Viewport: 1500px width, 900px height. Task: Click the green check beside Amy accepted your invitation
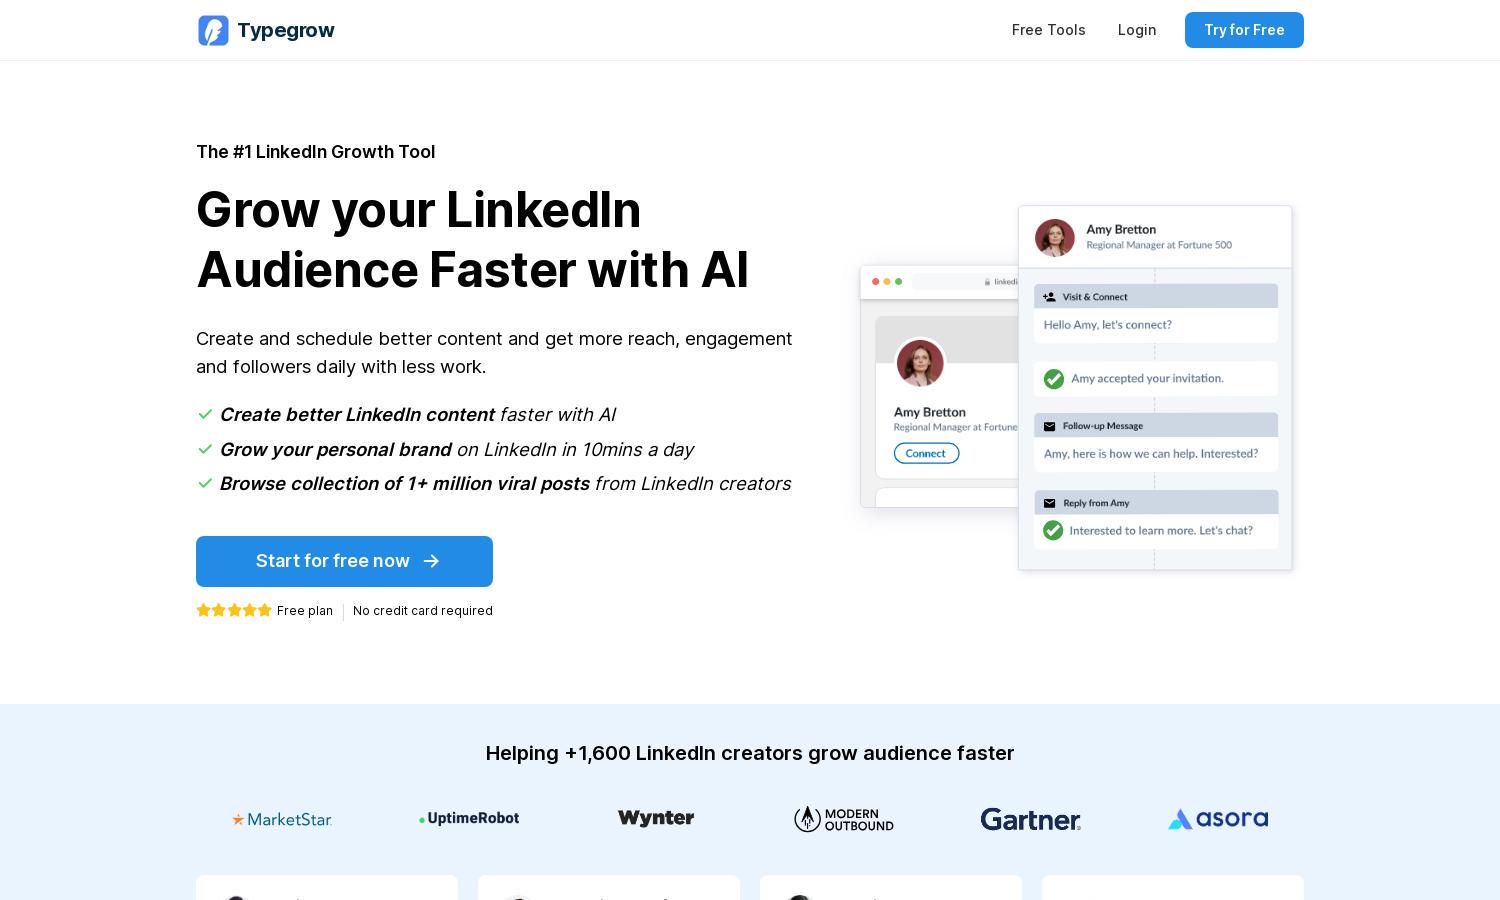pos(1054,379)
